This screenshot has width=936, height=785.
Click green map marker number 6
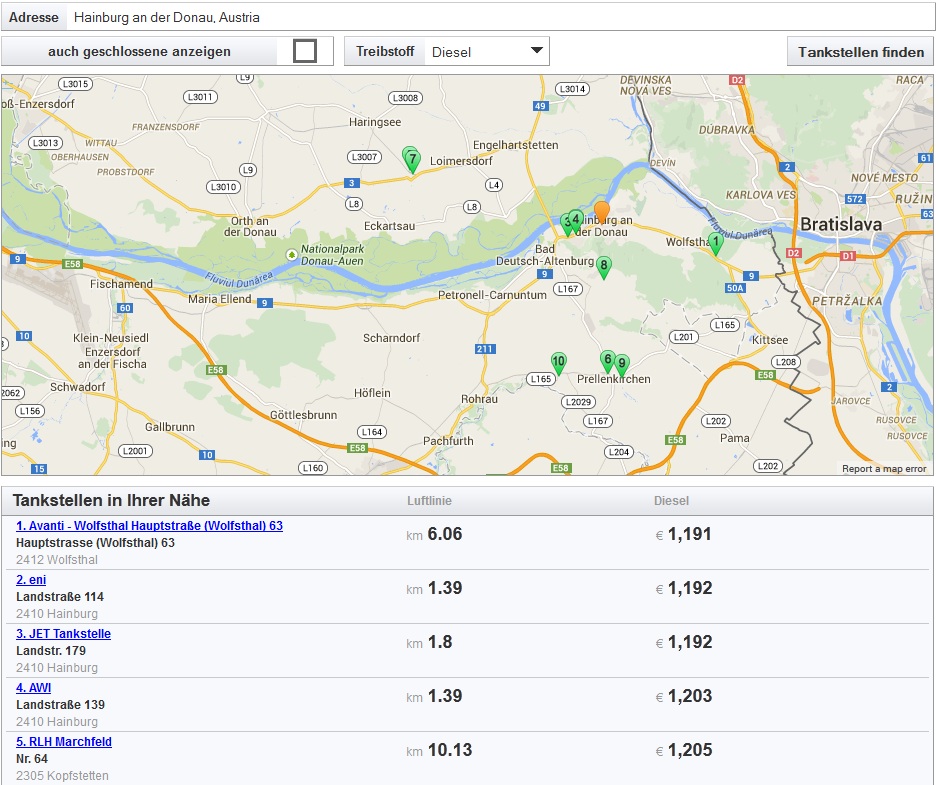[x=607, y=359]
